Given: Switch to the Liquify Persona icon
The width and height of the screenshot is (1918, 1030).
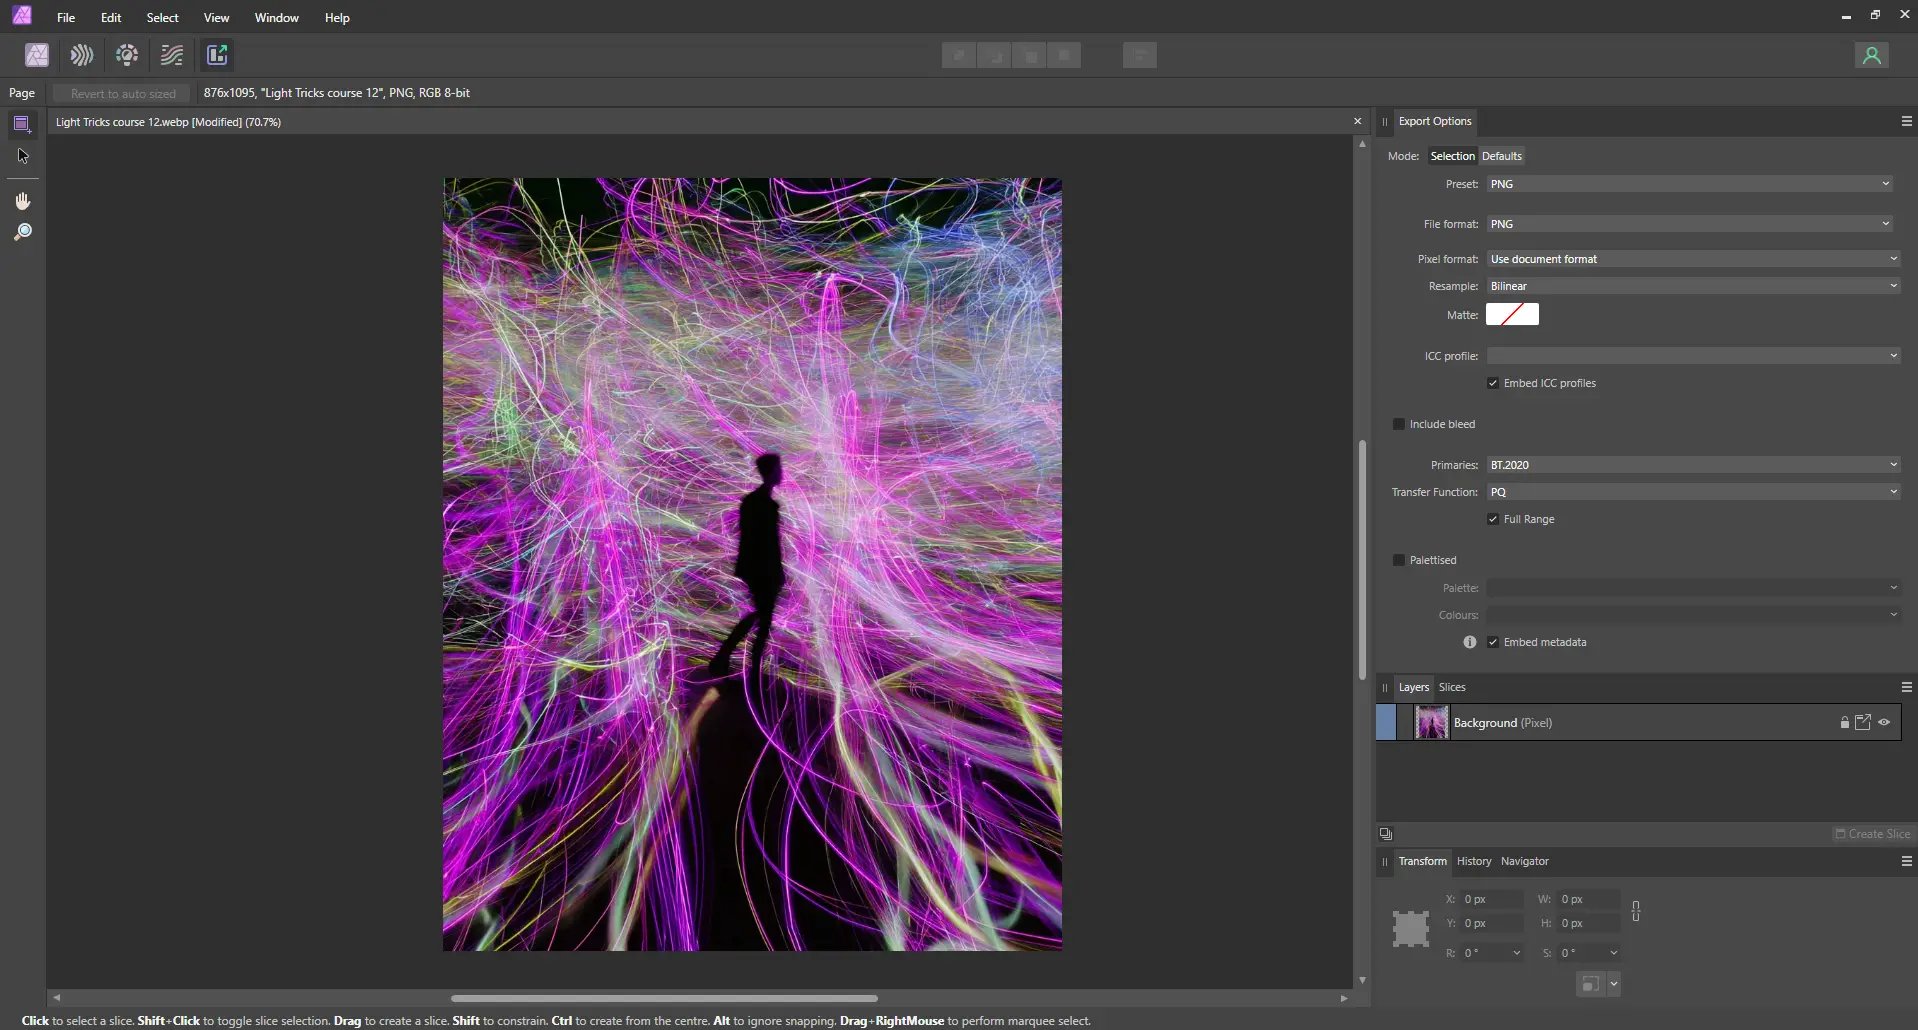Looking at the screenshot, I should click(x=82, y=55).
